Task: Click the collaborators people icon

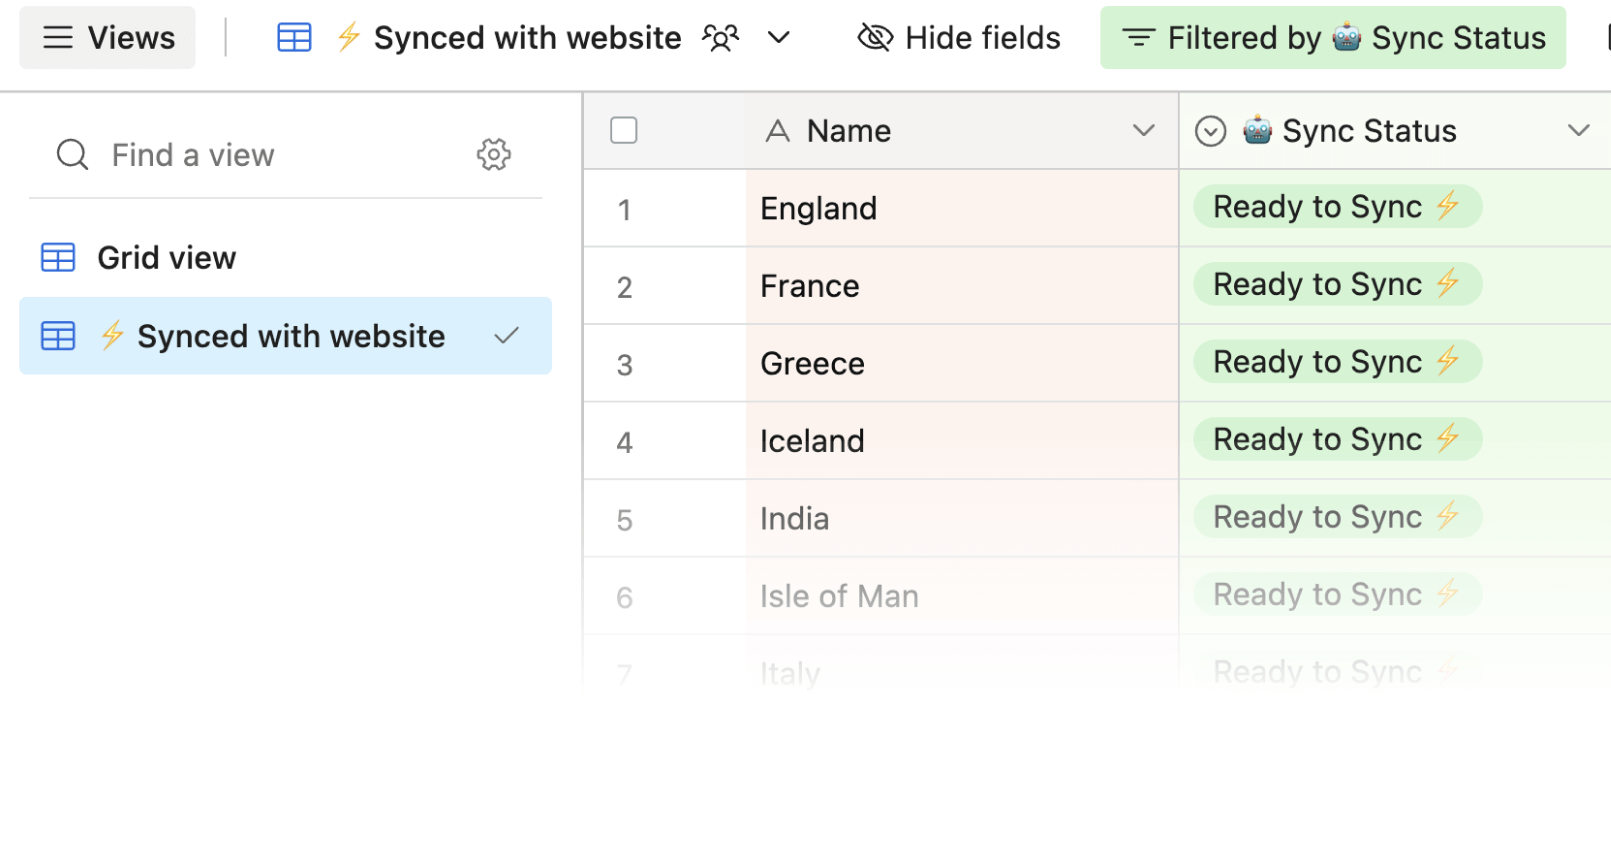Action: [720, 38]
